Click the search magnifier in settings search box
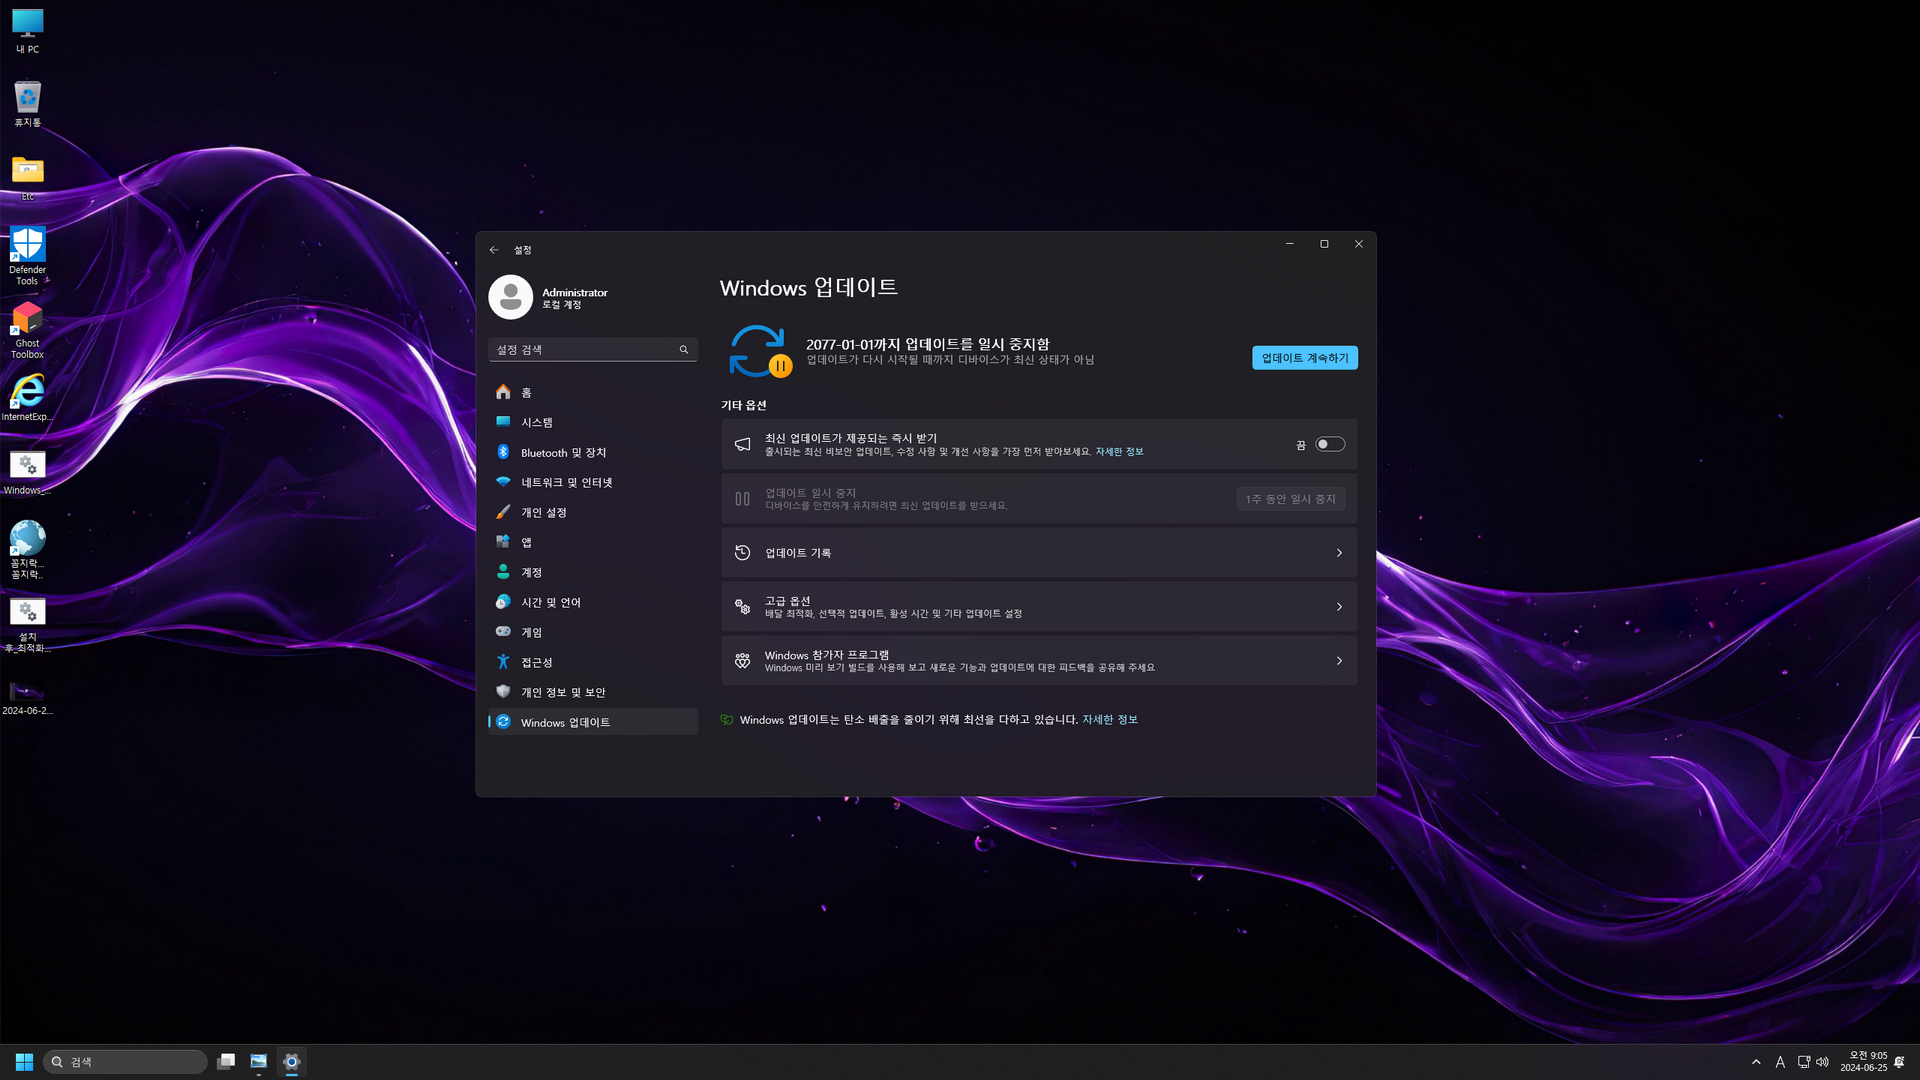 684,350
